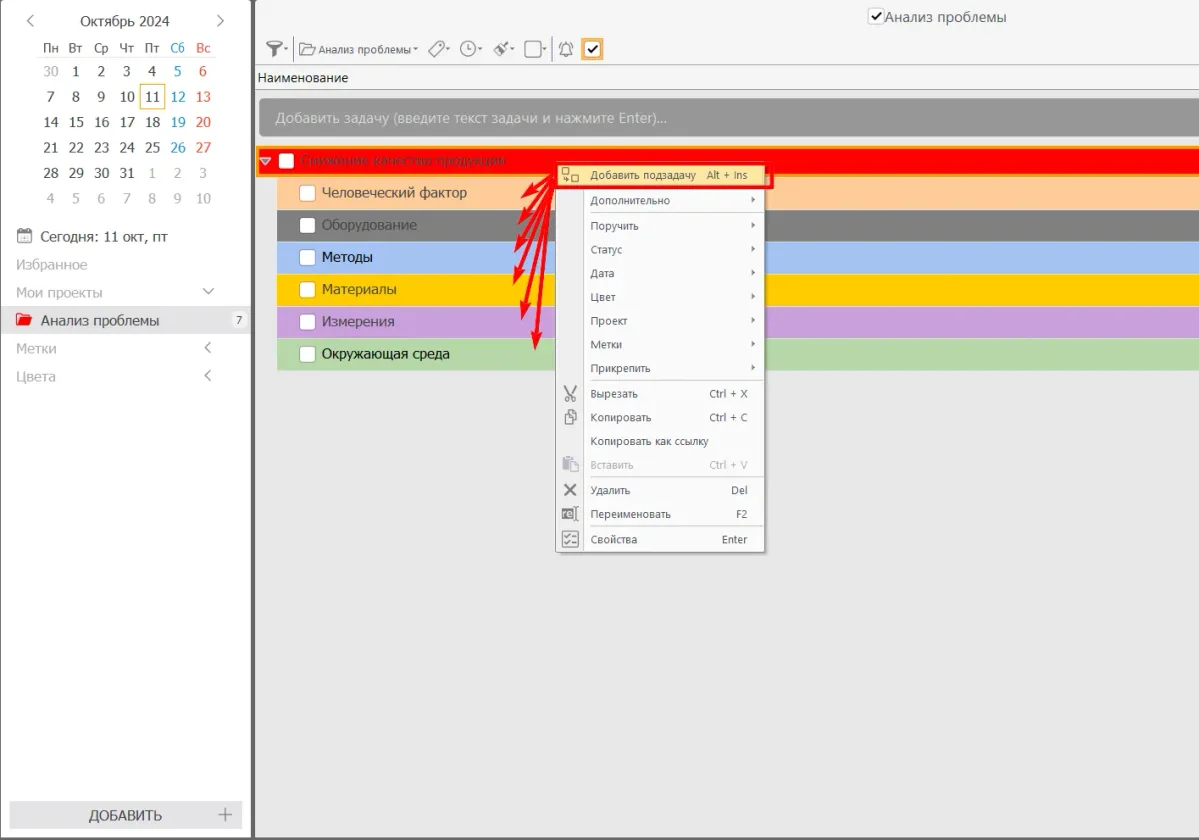
Task: Click the X icon beside Удалить
Action: 570,490
